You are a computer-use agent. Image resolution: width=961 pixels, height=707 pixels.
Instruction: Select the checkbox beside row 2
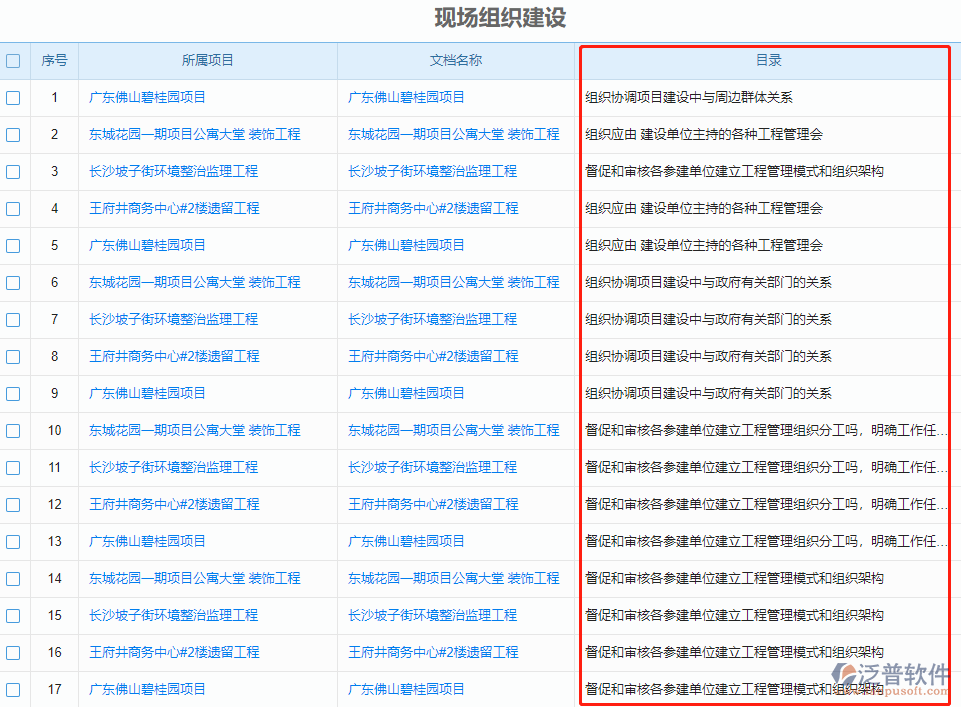point(13,134)
